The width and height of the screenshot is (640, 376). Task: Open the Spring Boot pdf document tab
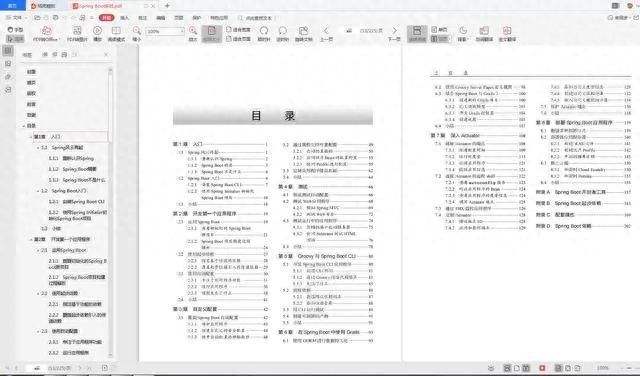click(114, 6)
